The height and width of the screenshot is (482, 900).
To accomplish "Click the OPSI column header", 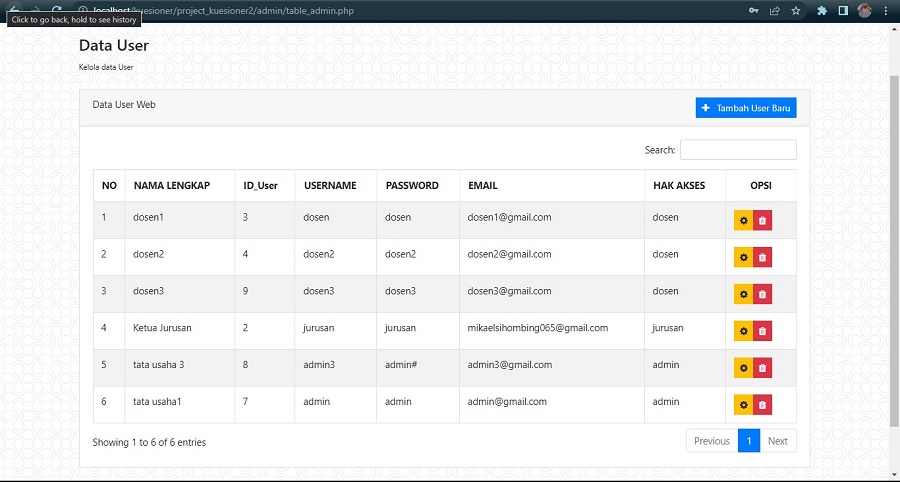I will click(761, 185).
